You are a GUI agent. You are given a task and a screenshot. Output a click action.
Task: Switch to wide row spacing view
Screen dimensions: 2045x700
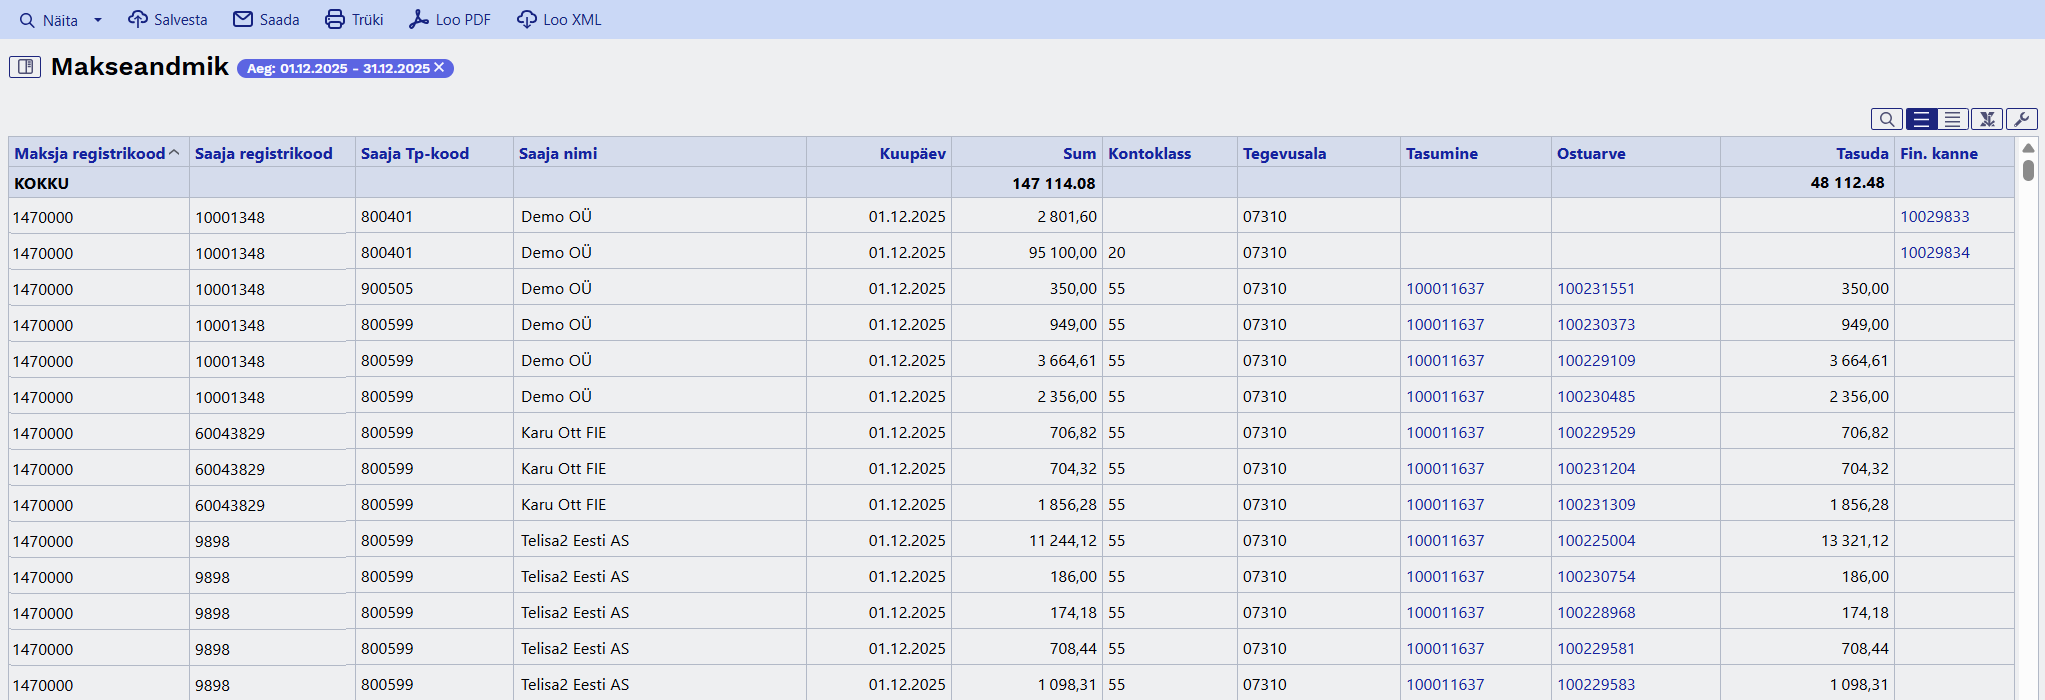[x=1921, y=119]
